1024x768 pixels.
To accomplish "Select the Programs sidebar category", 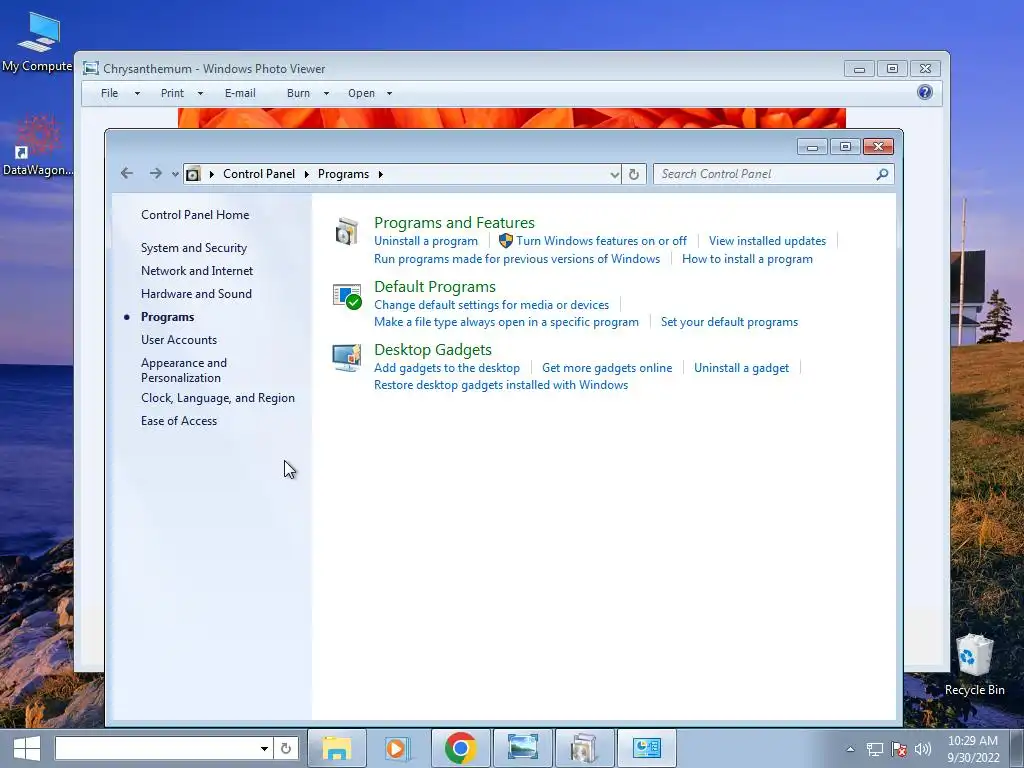I will click(167, 317).
